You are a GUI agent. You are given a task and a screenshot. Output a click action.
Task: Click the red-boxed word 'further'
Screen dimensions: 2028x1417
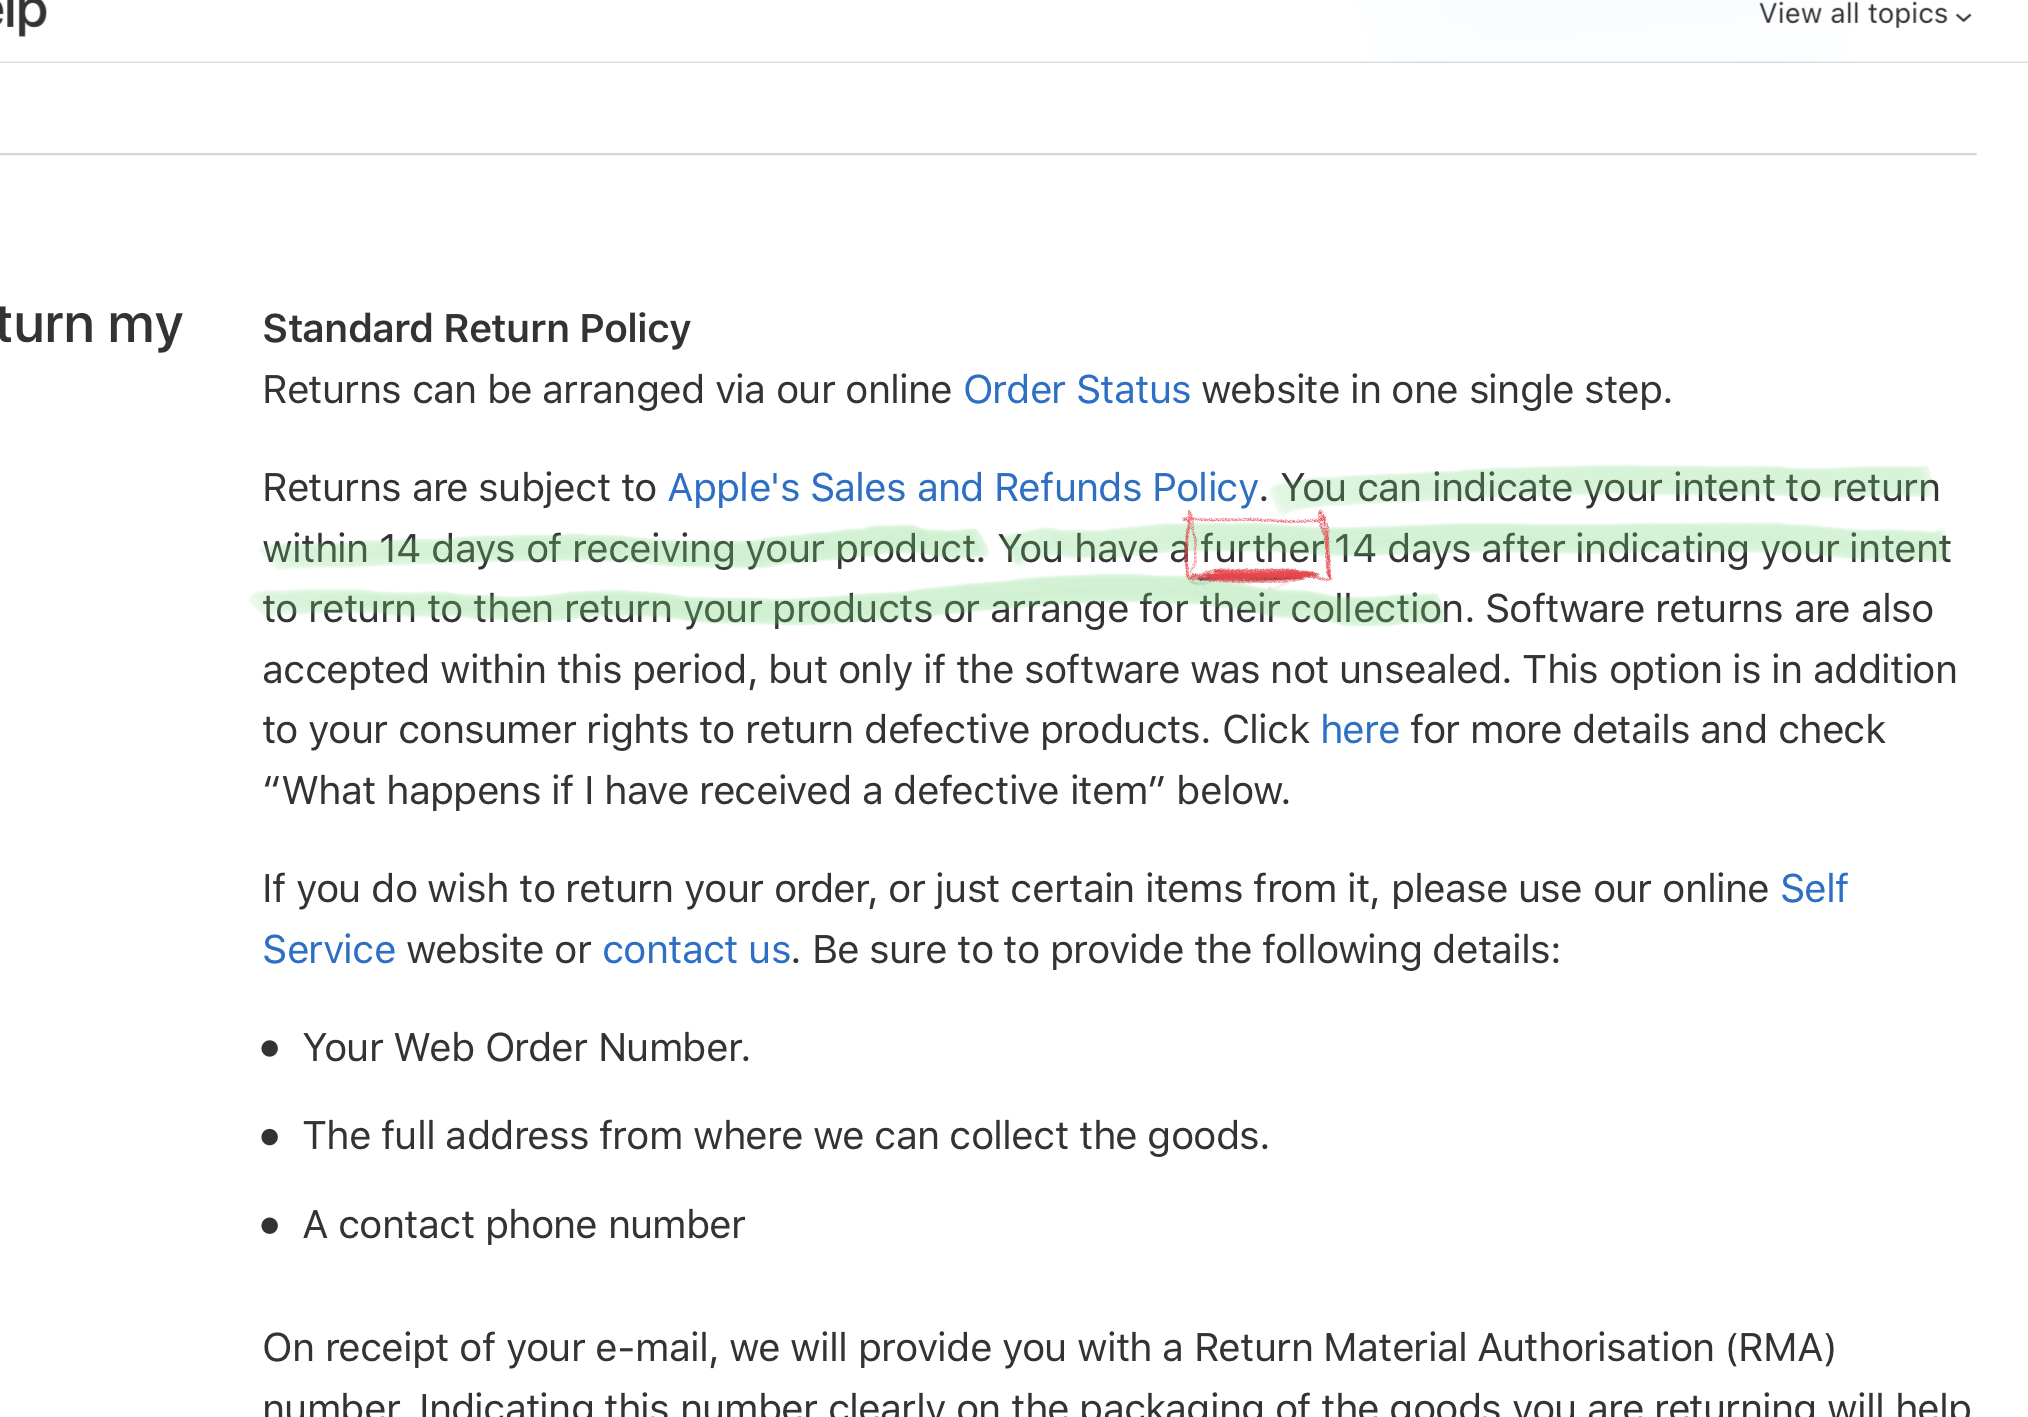1261,549
